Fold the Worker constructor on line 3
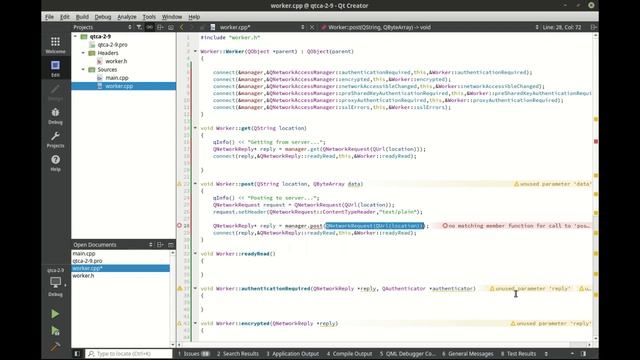640x360 pixels. [195, 51]
